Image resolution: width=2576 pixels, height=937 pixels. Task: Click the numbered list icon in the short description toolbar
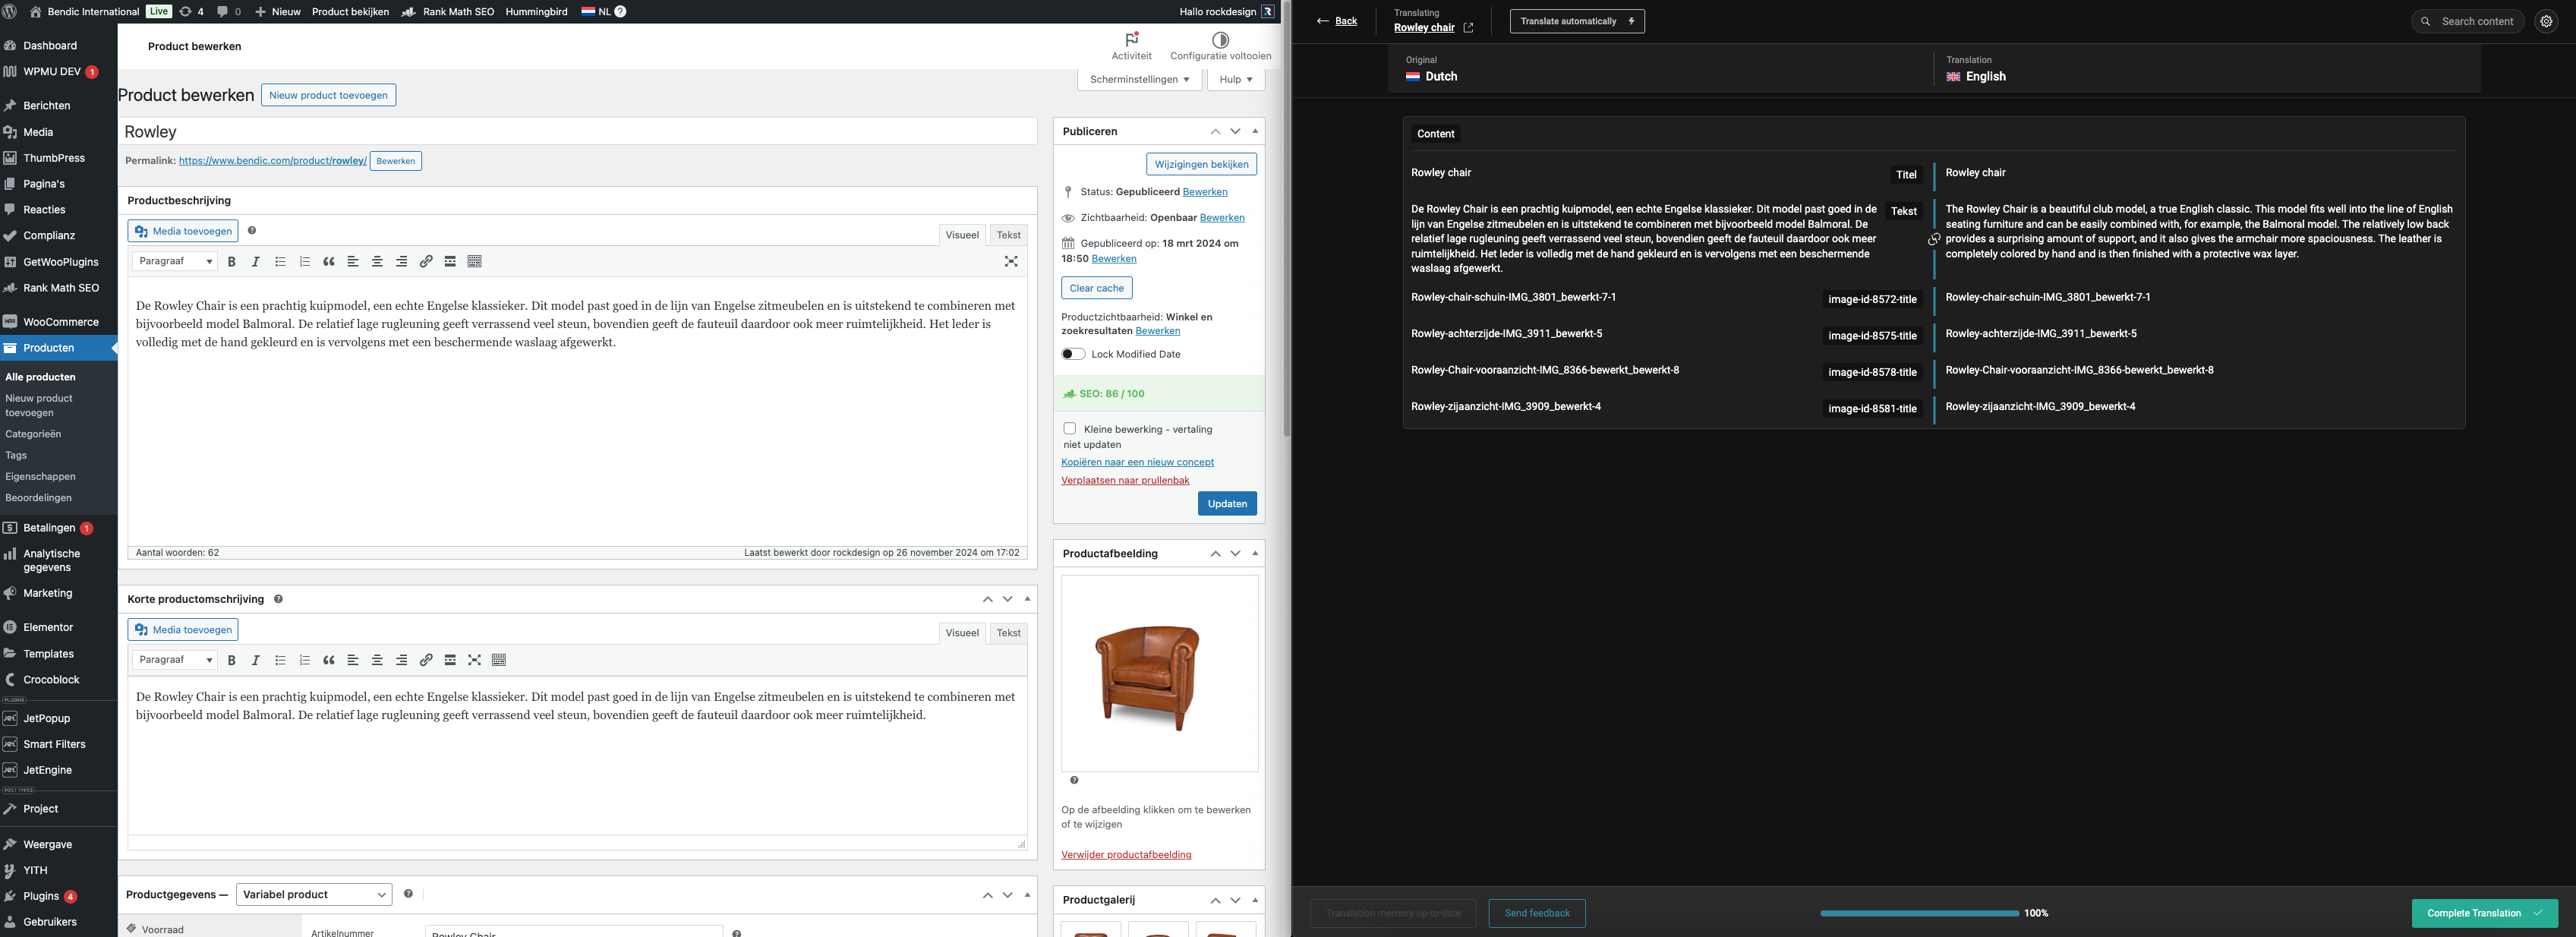click(x=304, y=660)
